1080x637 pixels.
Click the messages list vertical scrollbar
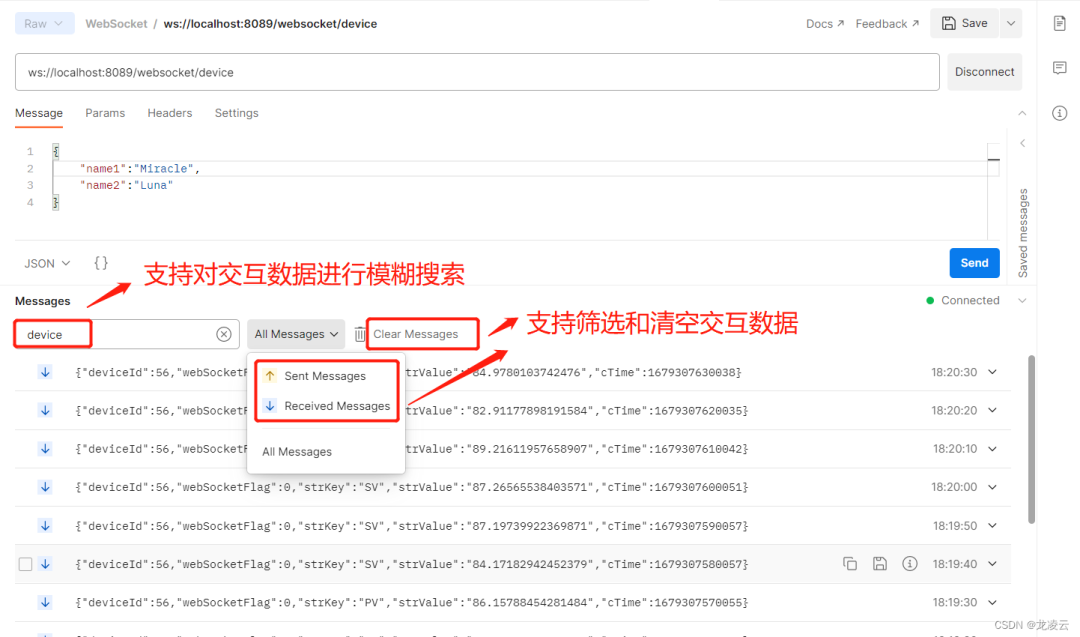coord(1031,439)
